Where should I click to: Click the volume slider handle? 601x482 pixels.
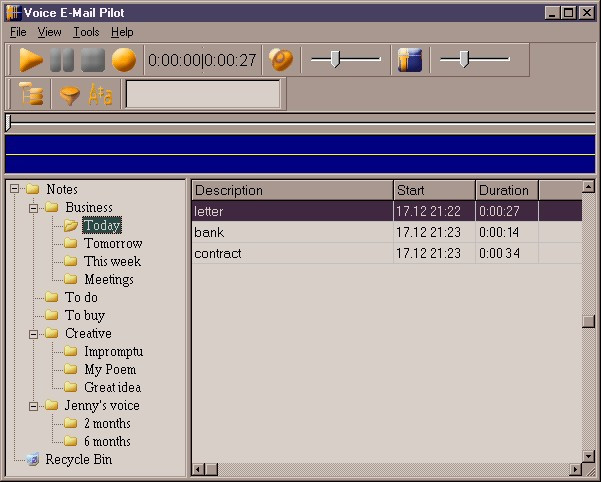(x=335, y=59)
